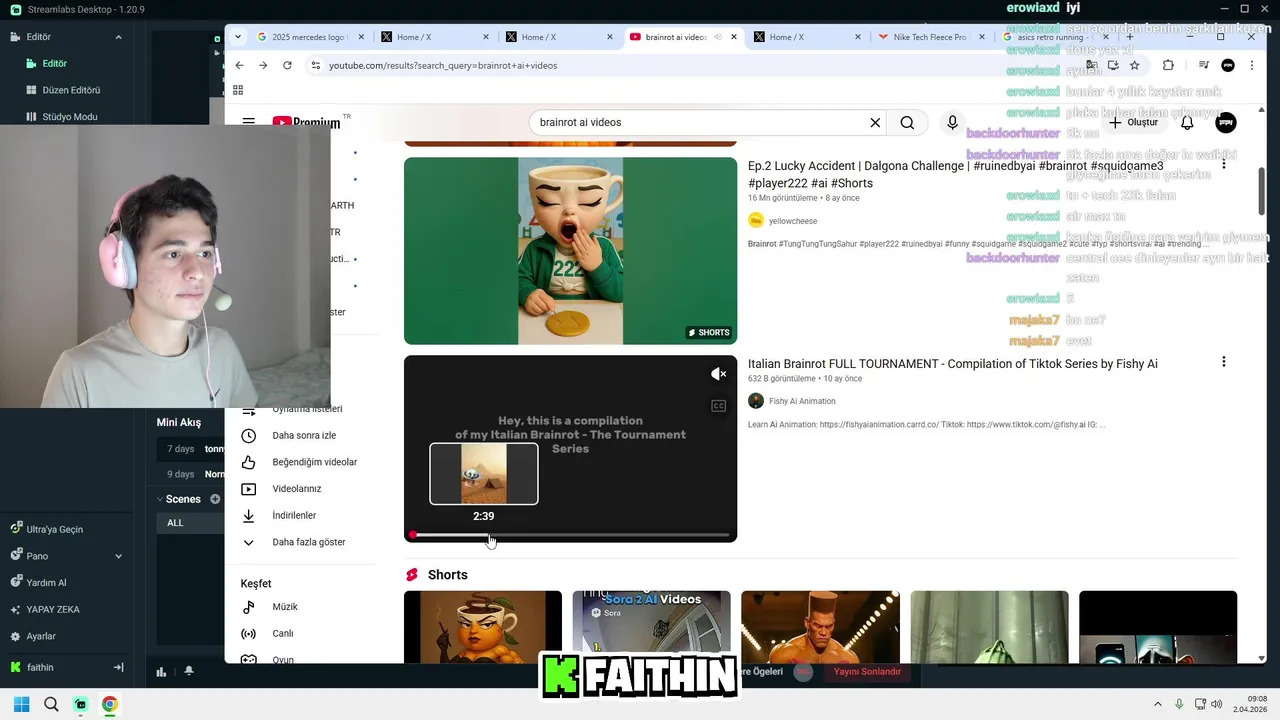This screenshot has height=720, width=1280.
Task: Open YouTube notifications bell
Action: tap(1187, 122)
